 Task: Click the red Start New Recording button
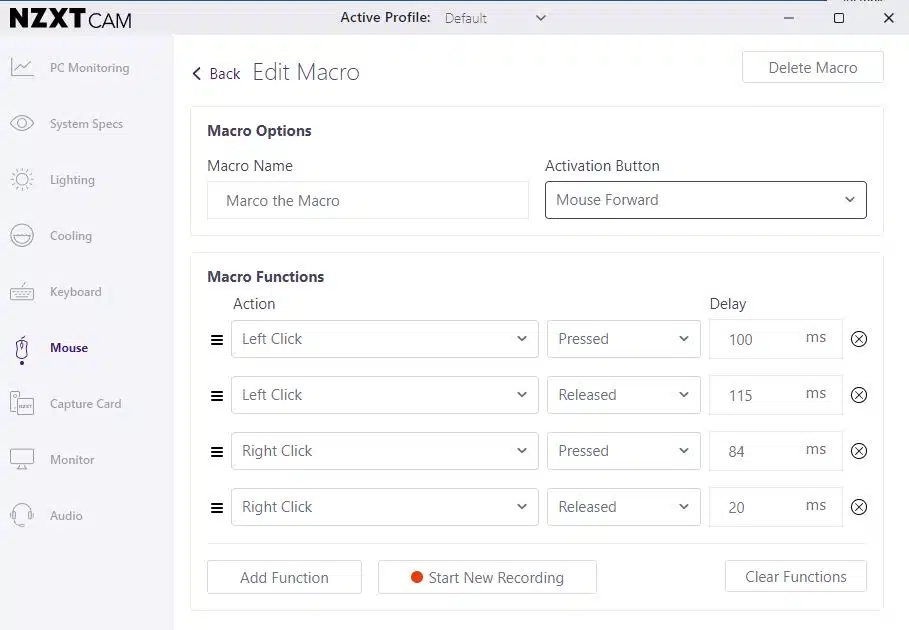[487, 577]
